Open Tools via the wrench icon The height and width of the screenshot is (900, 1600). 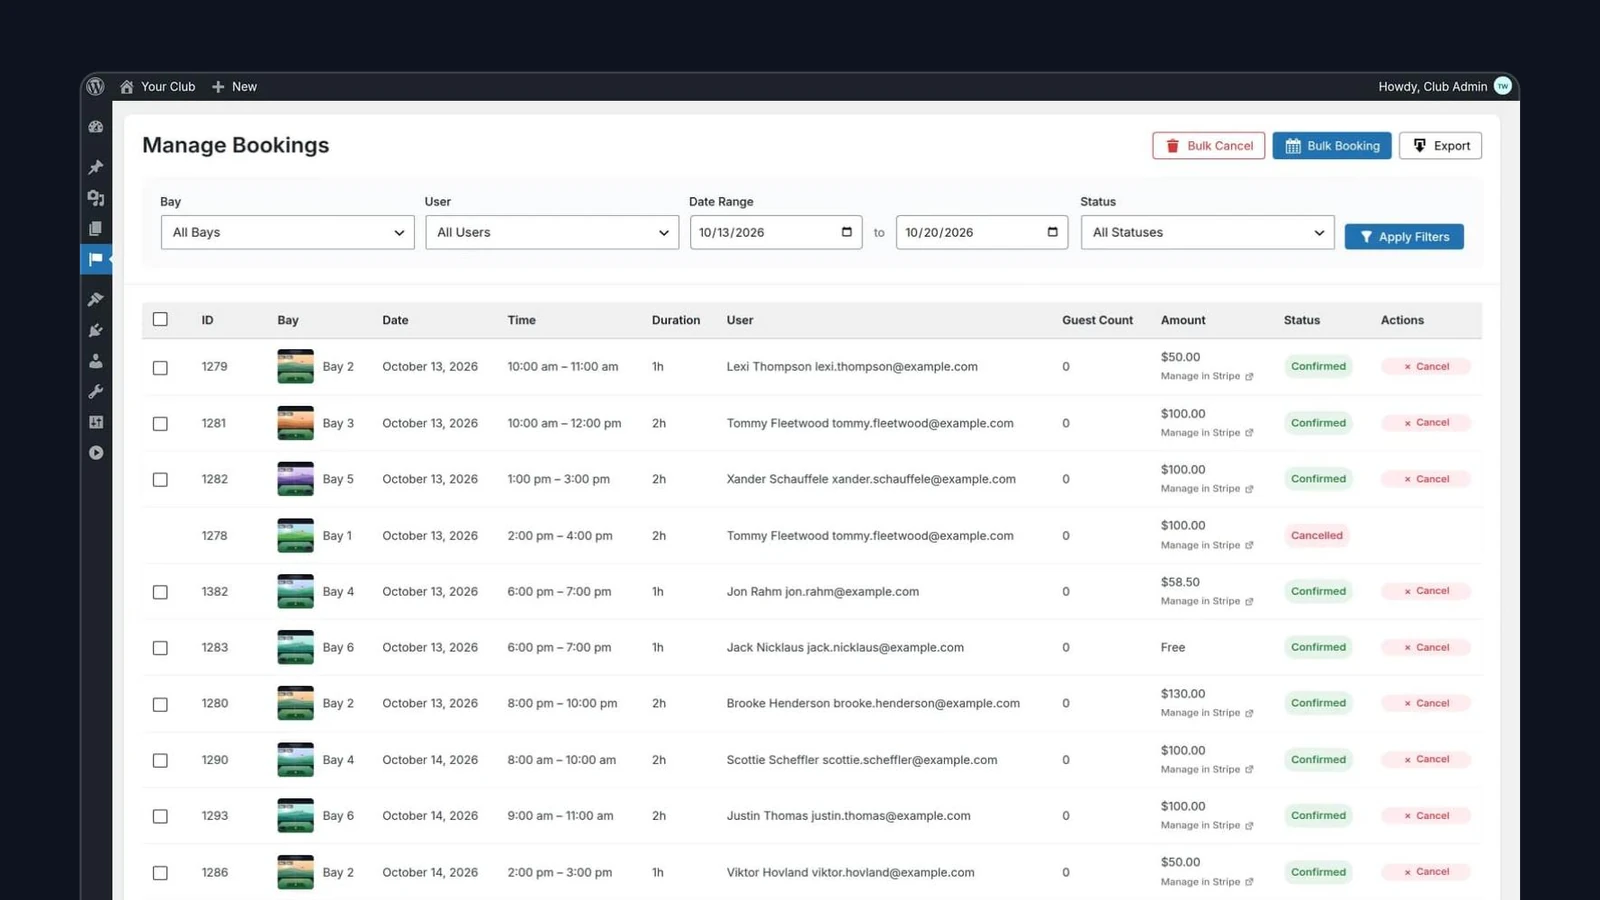[x=96, y=392]
